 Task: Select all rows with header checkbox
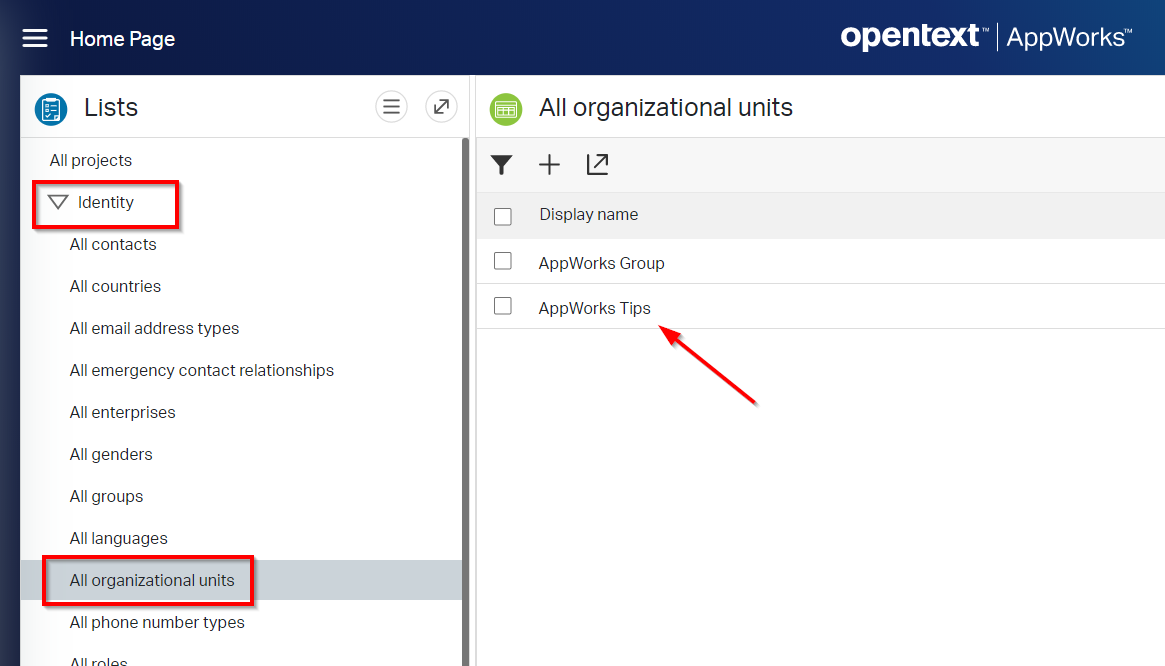503,216
